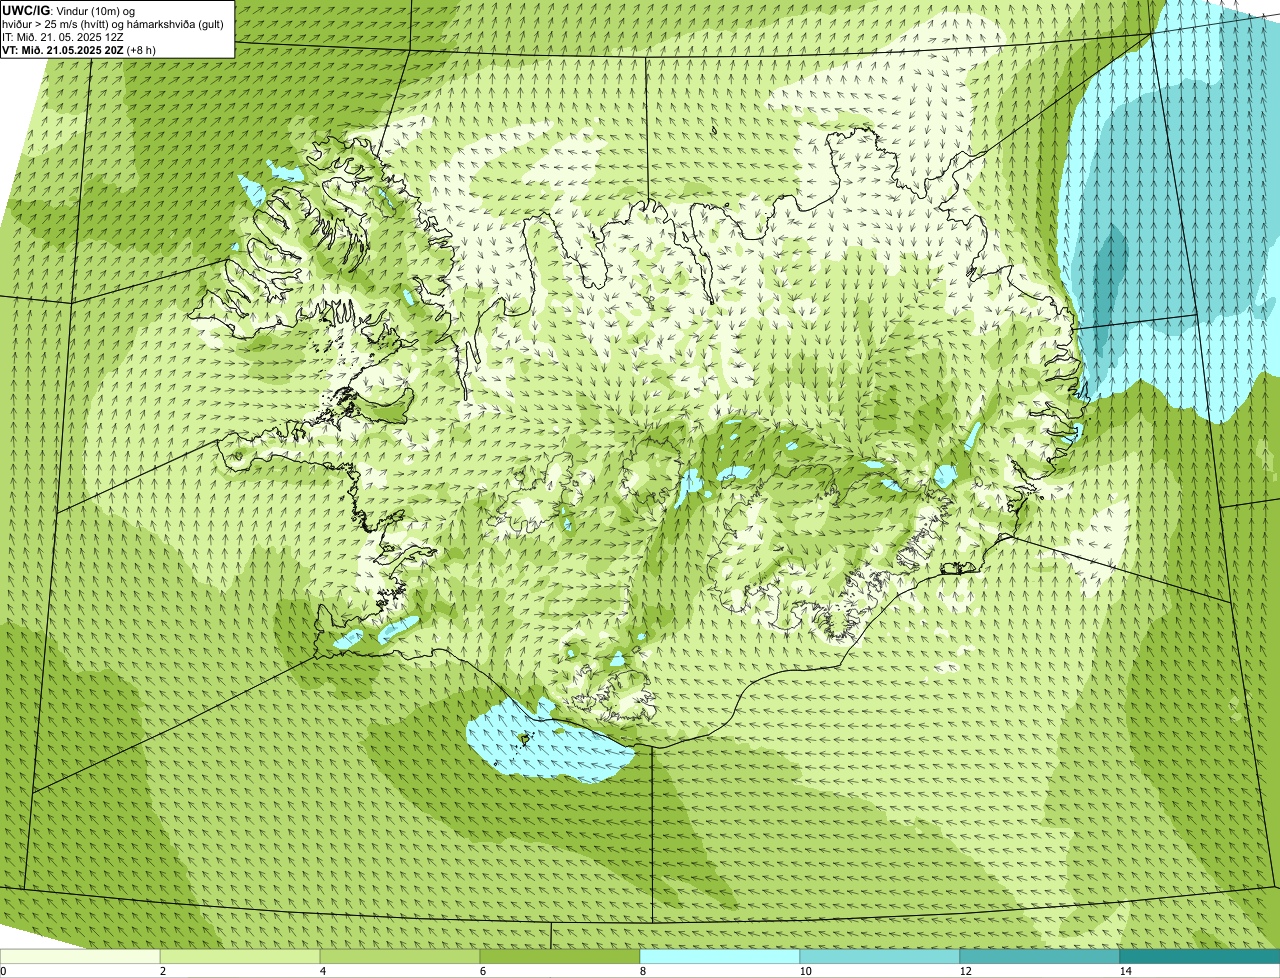Click the legend label "6"
This screenshot has height=978, width=1280.
pos(482,971)
